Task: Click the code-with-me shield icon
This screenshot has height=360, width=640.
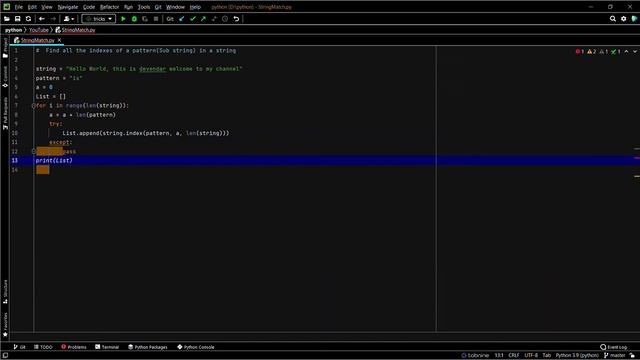Action: pyautogui.click(x=634, y=19)
